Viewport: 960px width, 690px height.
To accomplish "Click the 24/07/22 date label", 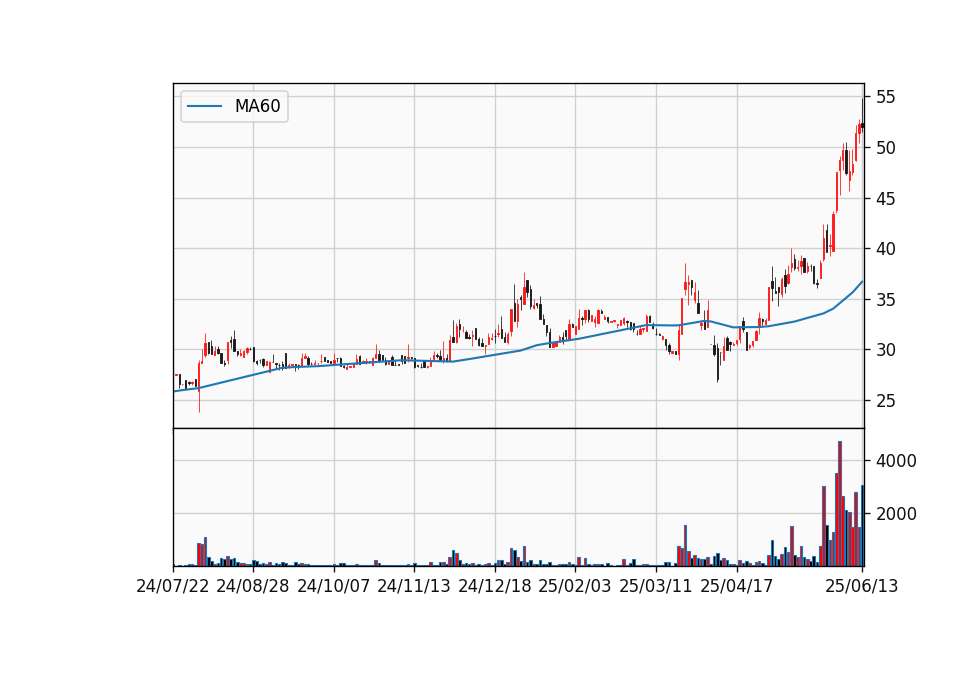I will 173,586.
